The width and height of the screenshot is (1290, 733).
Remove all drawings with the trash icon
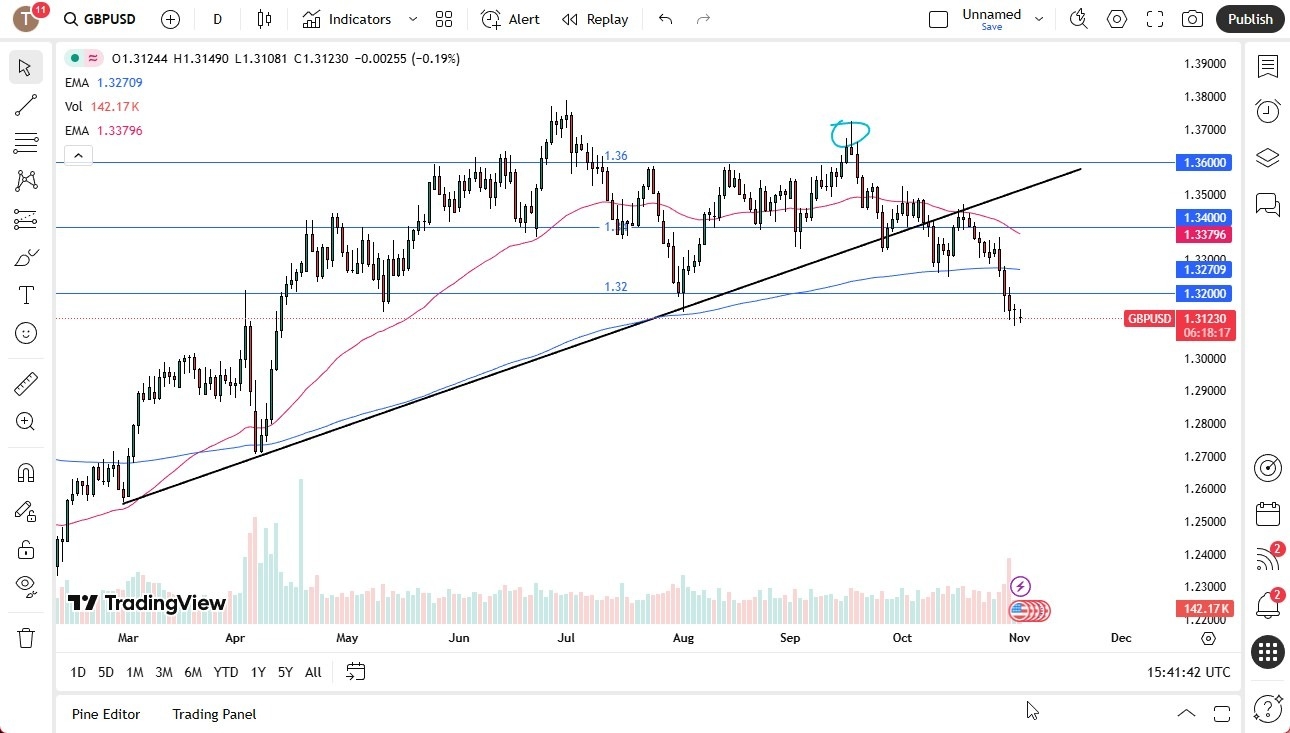tap(26, 637)
